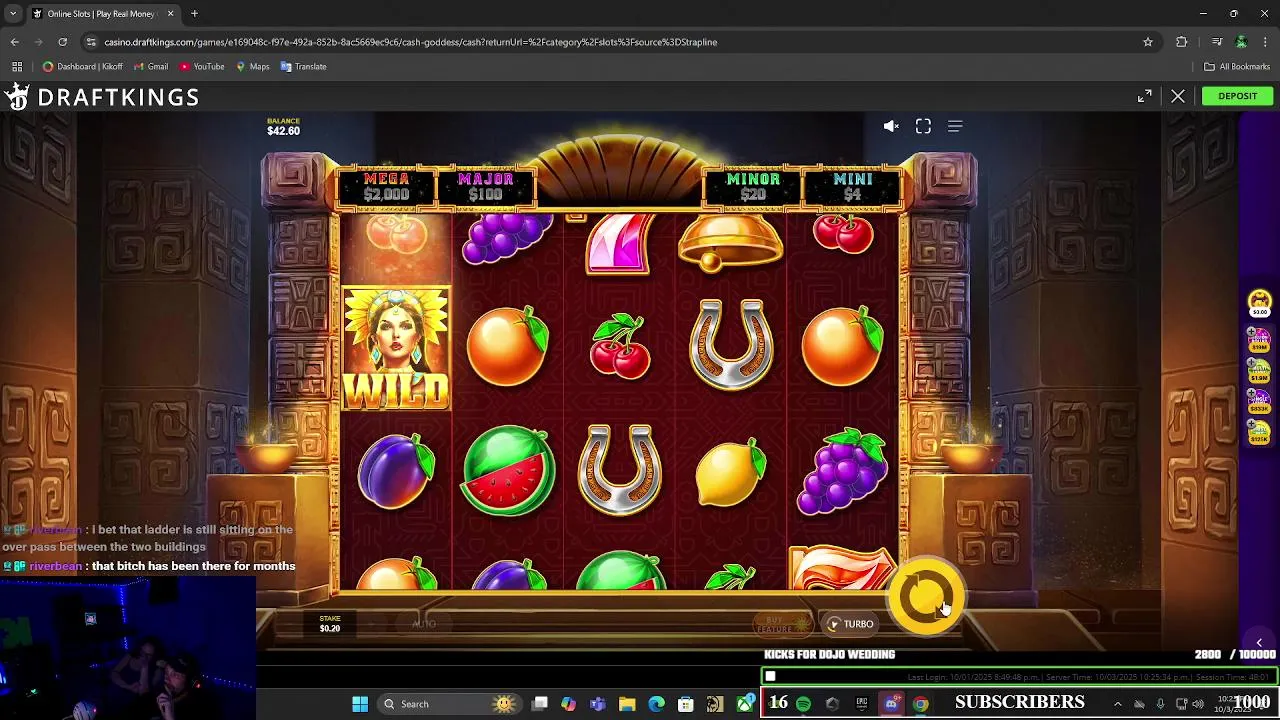Collapse the right sidebar arrow

(x=1259, y=643)
